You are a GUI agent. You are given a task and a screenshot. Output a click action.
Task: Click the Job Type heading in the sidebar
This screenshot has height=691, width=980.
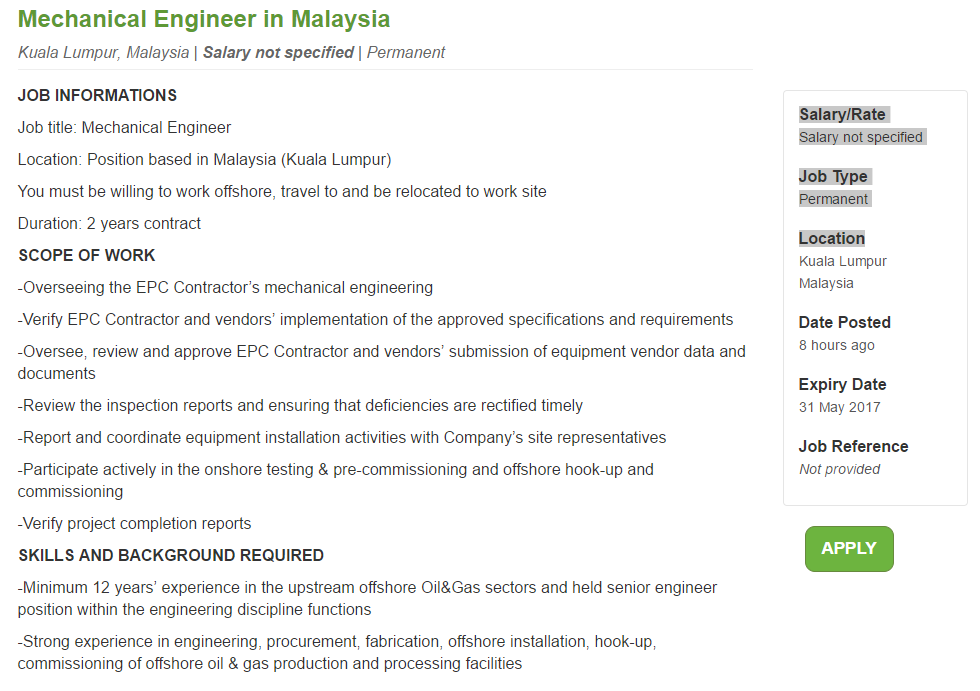click(834, 176)
